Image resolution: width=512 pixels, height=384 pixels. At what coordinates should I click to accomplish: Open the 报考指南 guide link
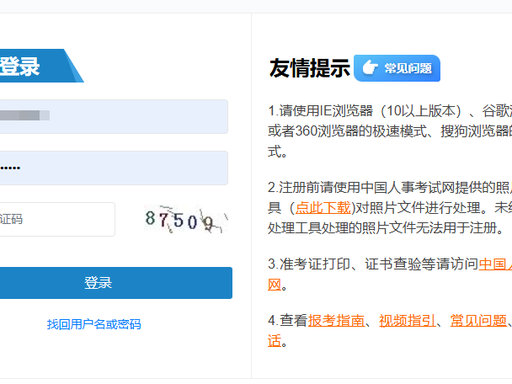click(336, 321)
